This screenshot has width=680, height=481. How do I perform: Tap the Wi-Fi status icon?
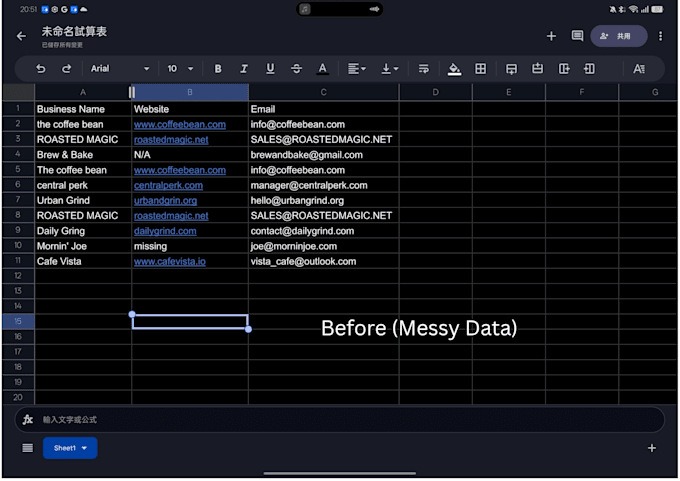(x=634, y=9)
